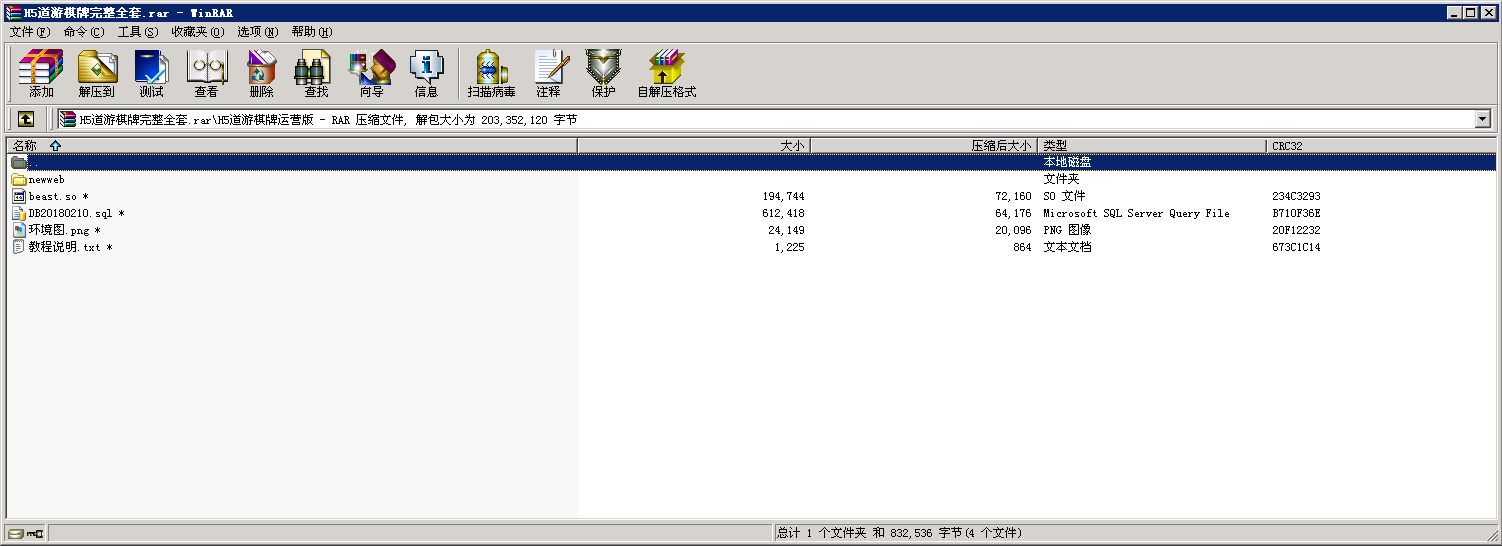1502x546 pixels.
Task: Click 自解压格式 (SFX) toolbar icon
Action: (666, 74)
